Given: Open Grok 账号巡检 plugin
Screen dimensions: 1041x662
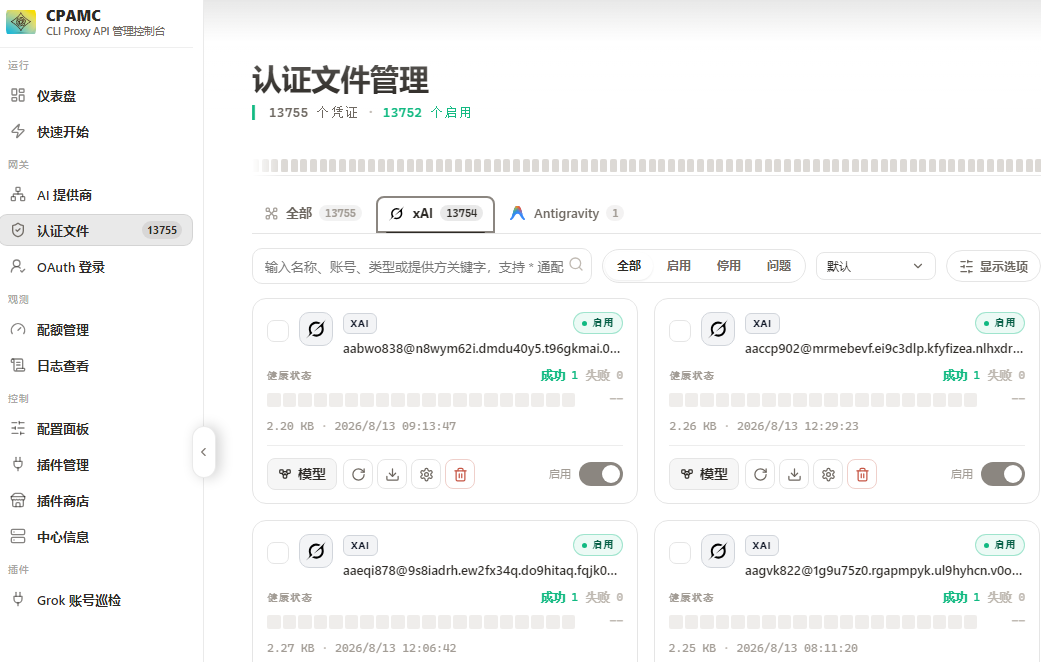Looking at the screenshot, I should pyautogui.click(x=96, y=600).
